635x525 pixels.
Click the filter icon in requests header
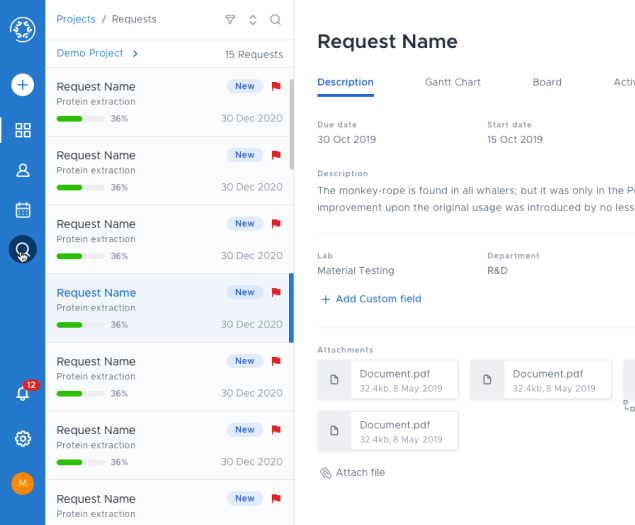coord(230,19)
